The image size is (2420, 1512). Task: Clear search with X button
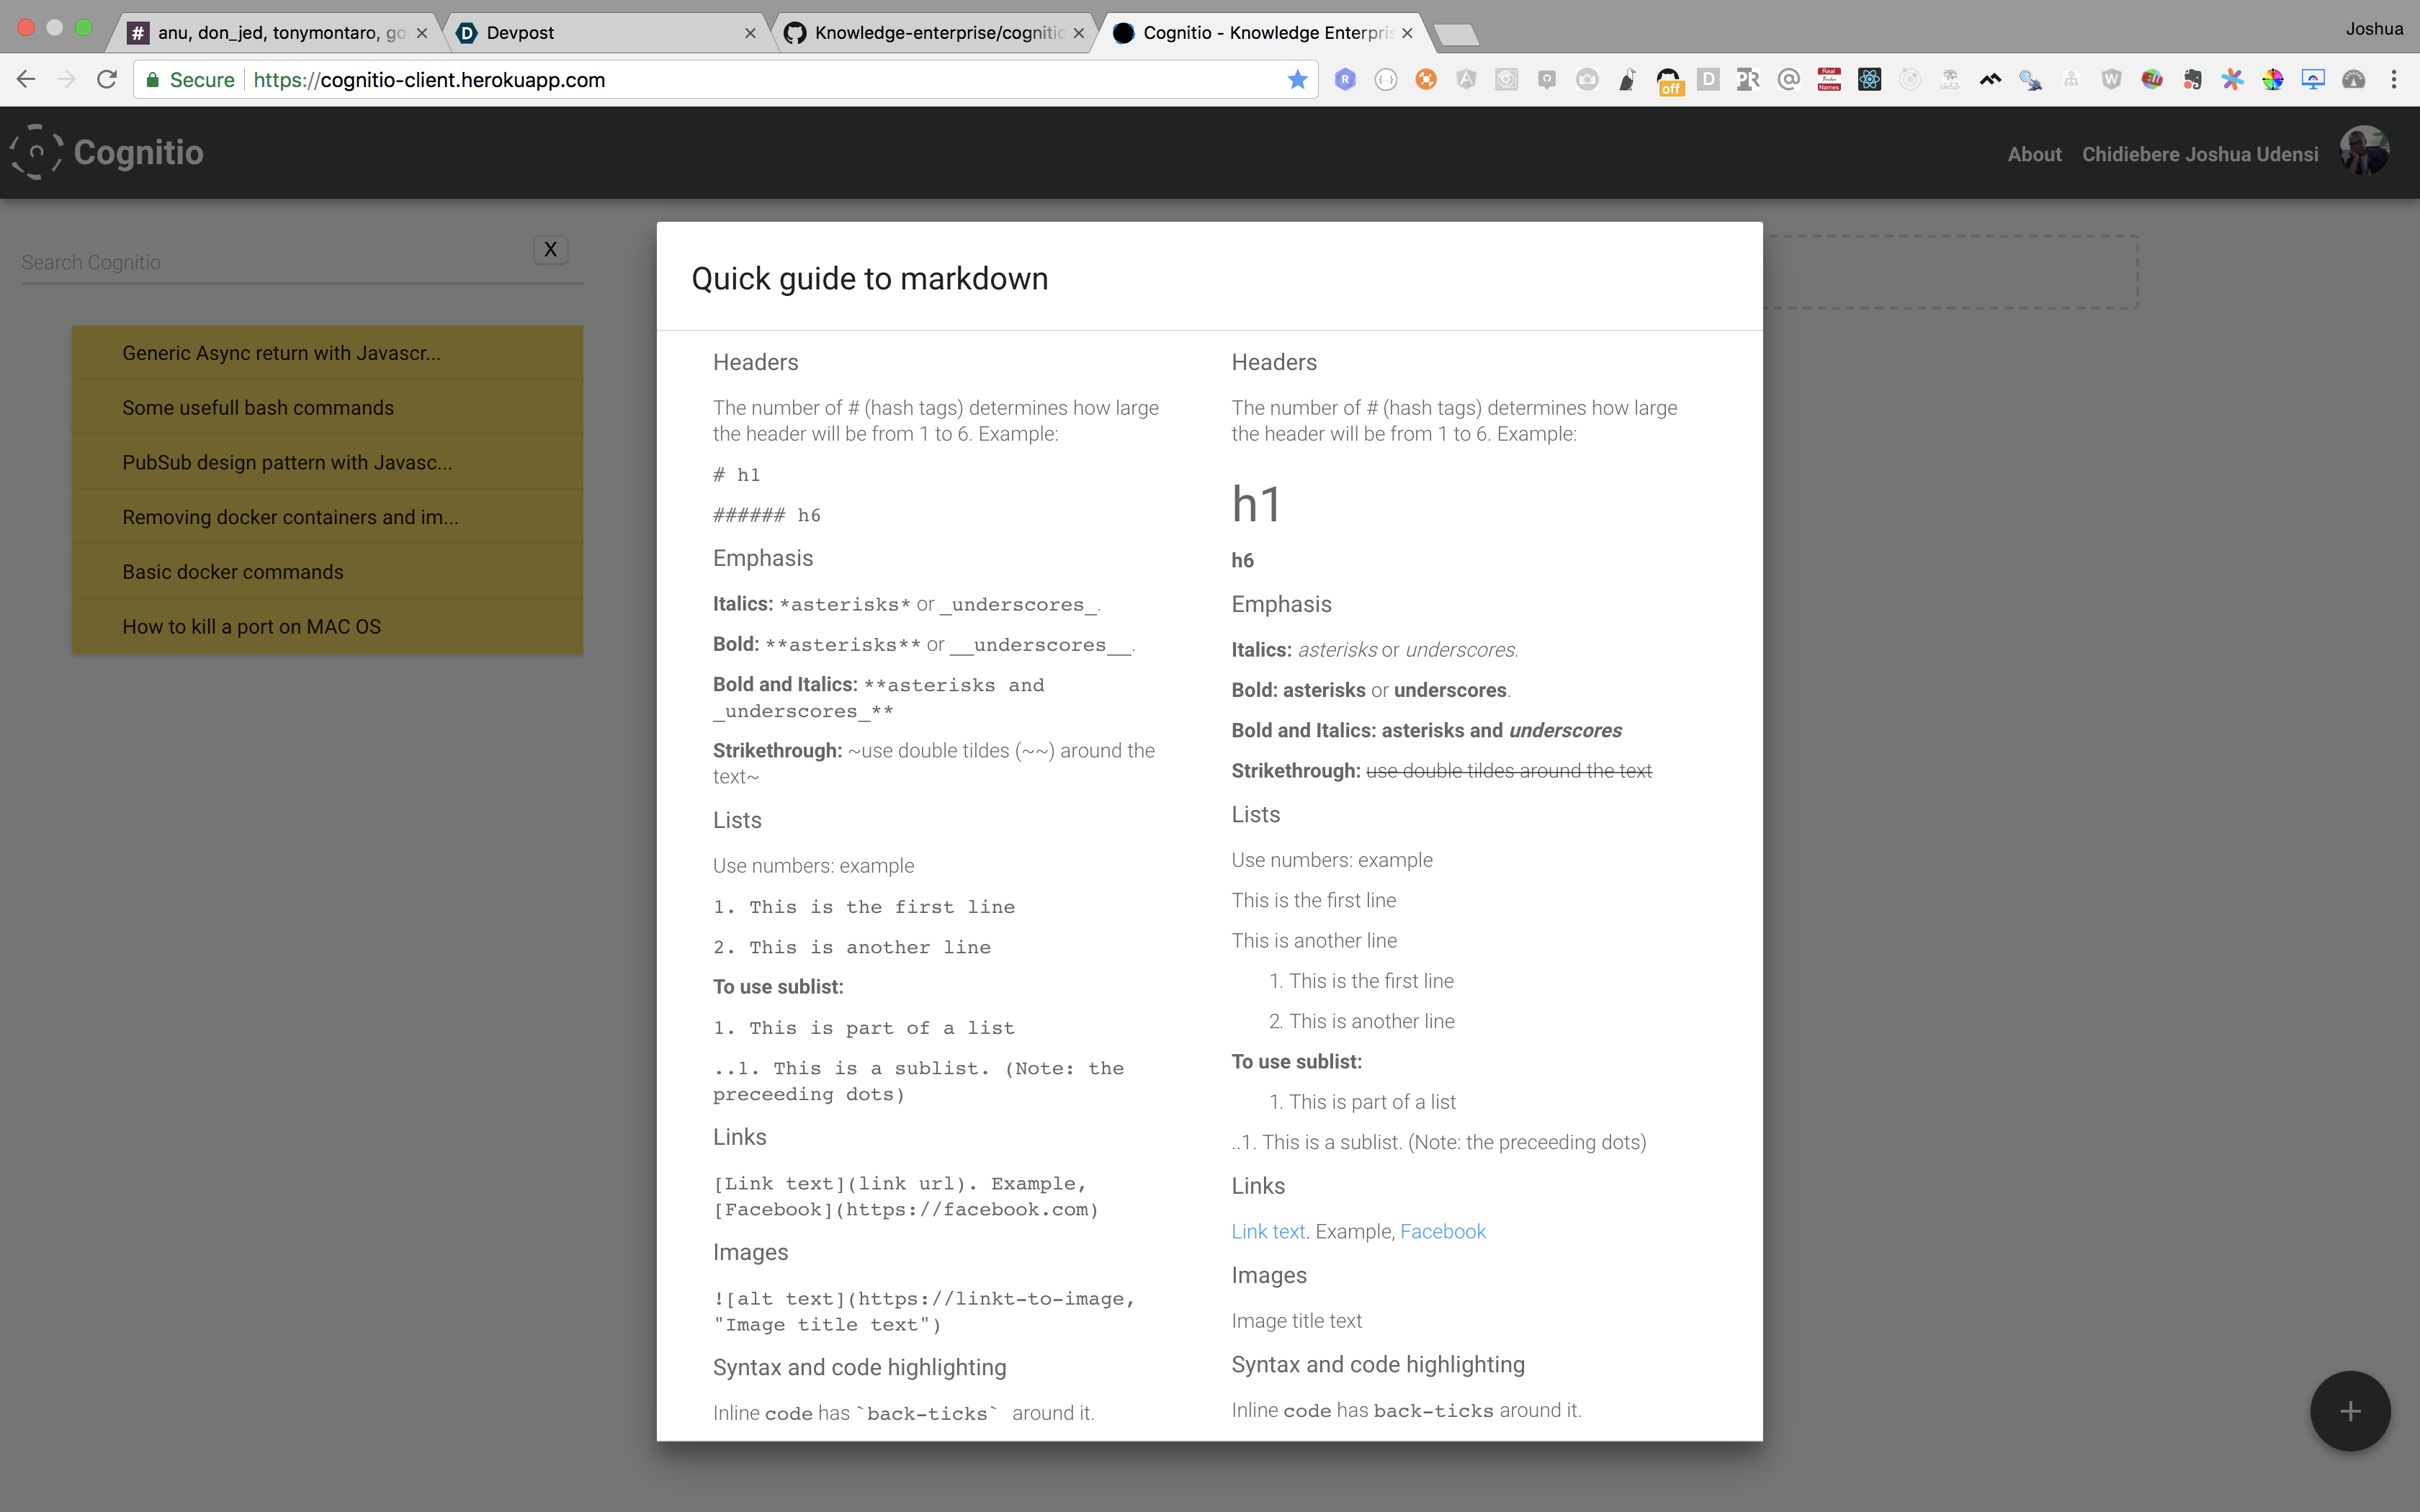(x=550, y=249)
